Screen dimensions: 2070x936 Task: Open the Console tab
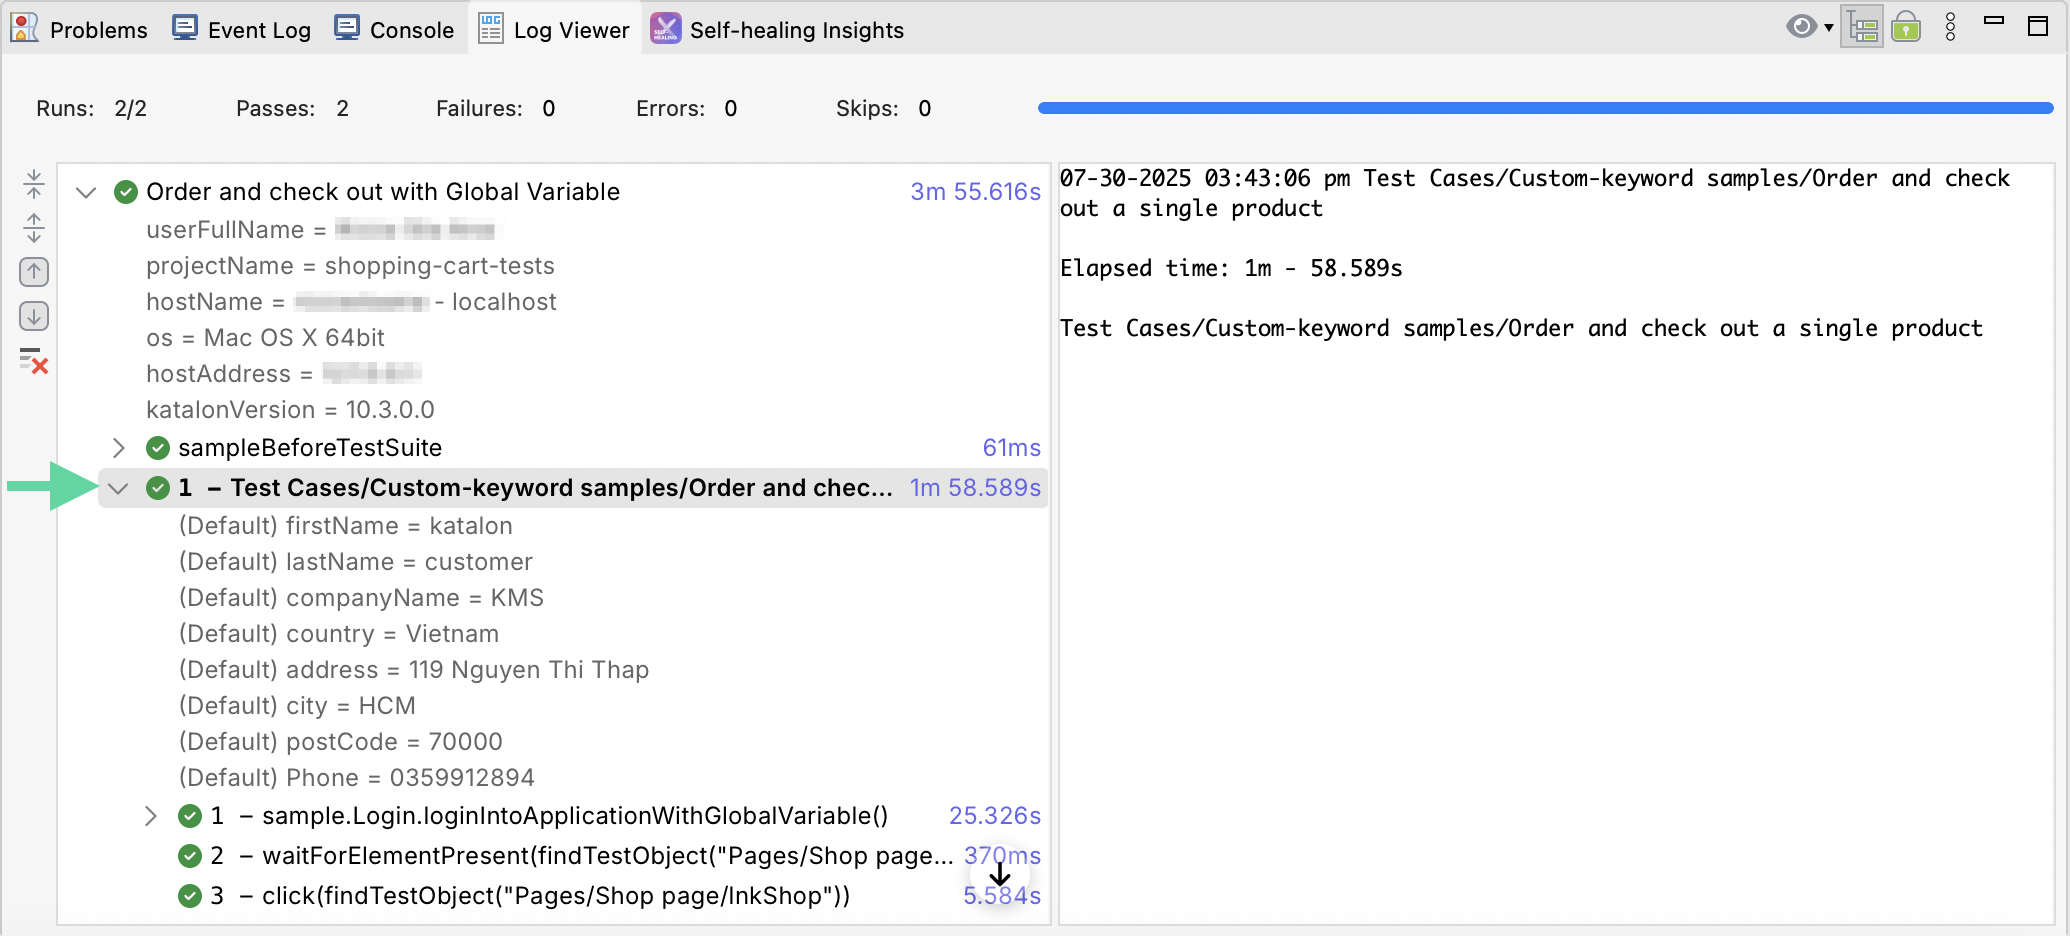tap(394, 29)
